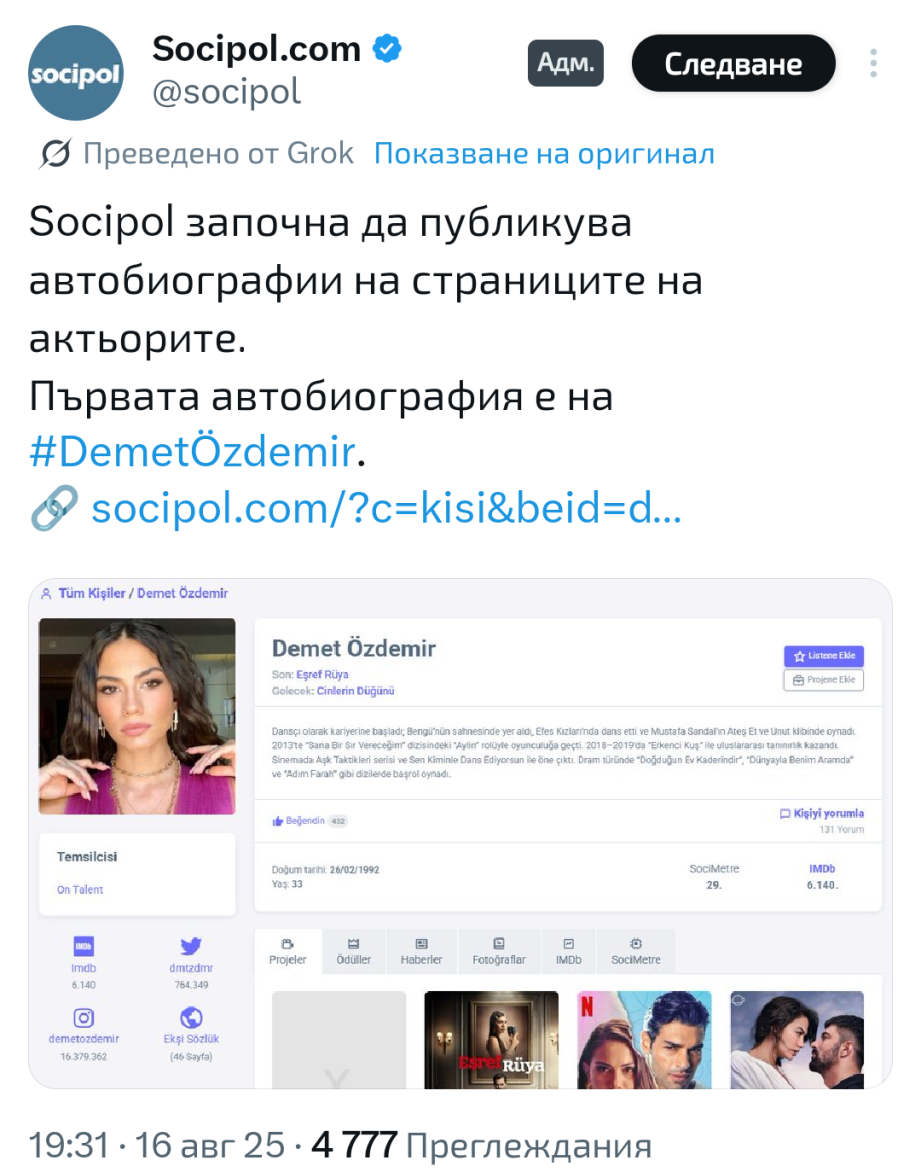The height and width of the screenshot is (1172, 921).
Task: Click the Beğendin thumbs-up like icon
Action: click(277, 821)
